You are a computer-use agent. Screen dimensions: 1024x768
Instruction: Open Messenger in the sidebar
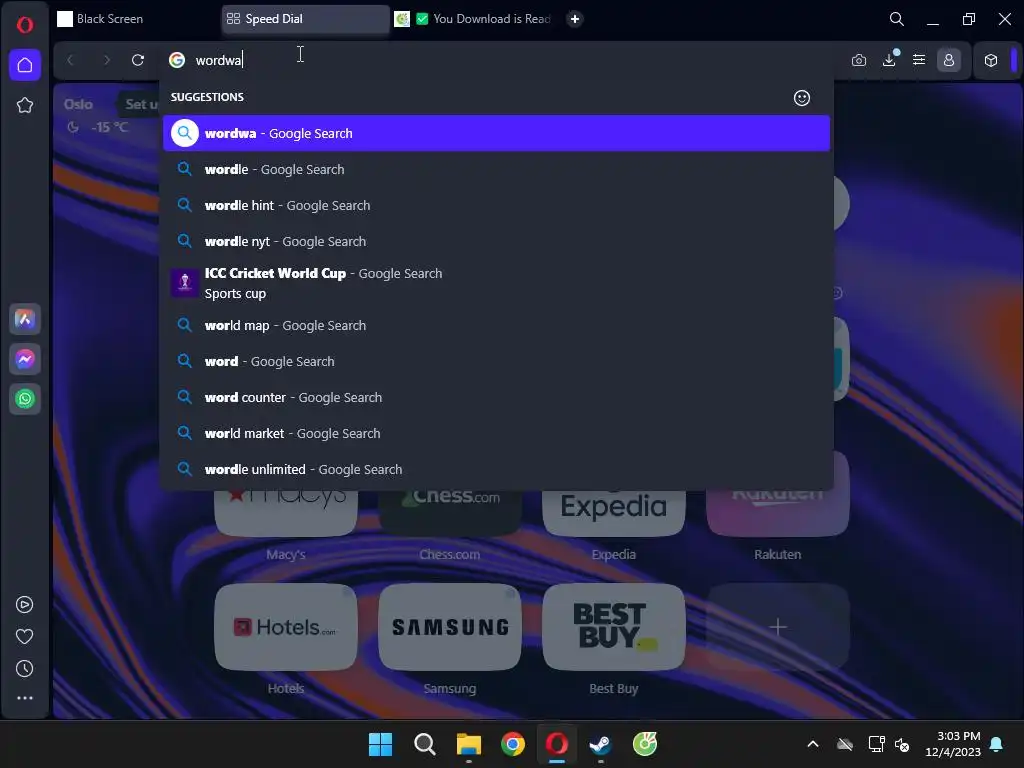[x=25, y=359]
